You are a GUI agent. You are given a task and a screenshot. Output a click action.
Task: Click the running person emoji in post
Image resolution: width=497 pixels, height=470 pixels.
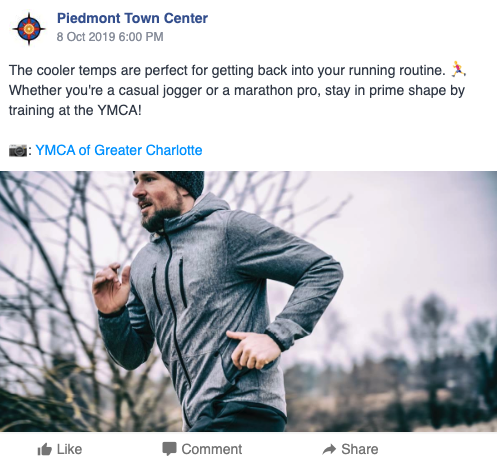(458, 70)
